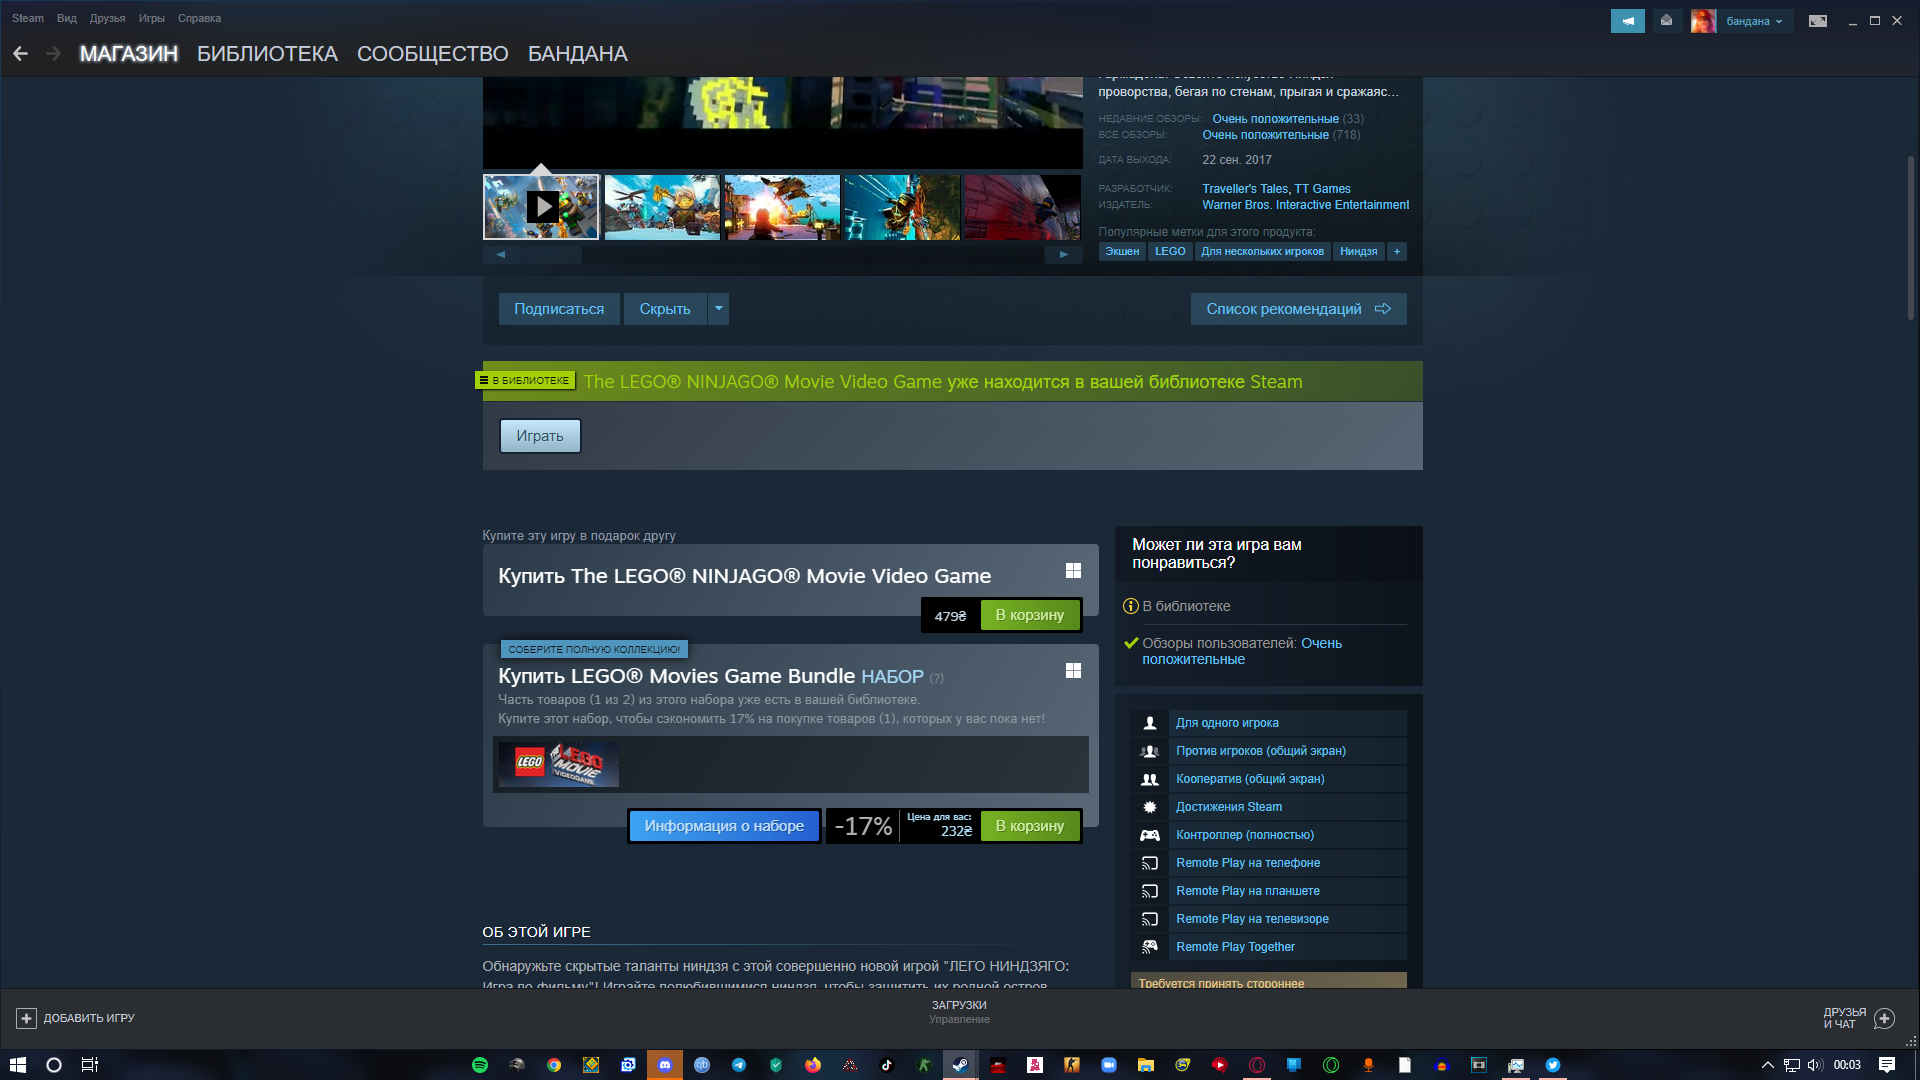1920x1080 pixels.
Task: Expand the Скрыть dropdown arrow
Action: pyautogui.click(x=718, y=309)
